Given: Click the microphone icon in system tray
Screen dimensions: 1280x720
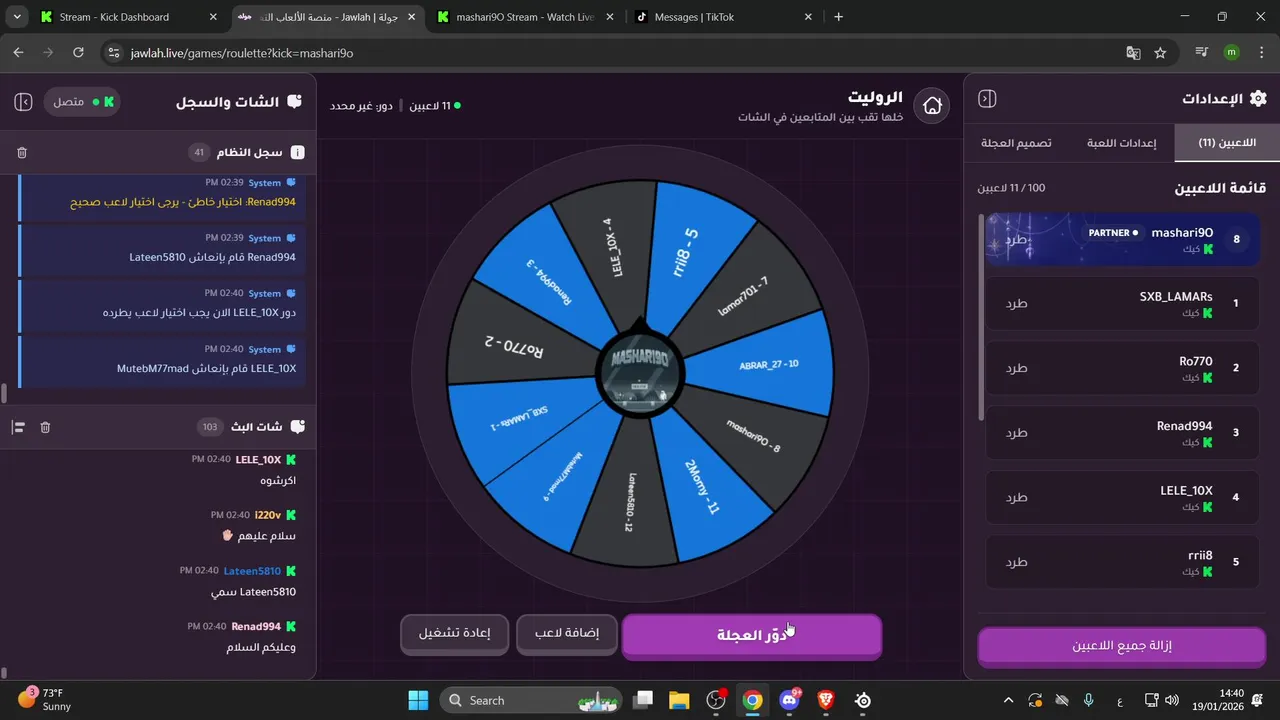Looking at the screenshot, I should coord(1088,700).
